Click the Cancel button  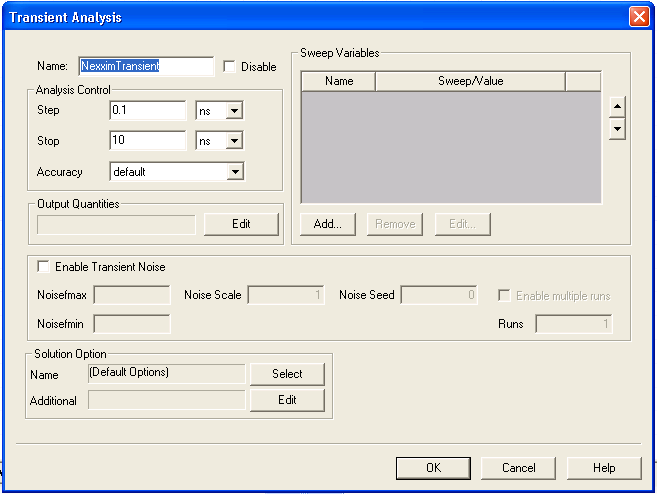(x=518, y=467)
